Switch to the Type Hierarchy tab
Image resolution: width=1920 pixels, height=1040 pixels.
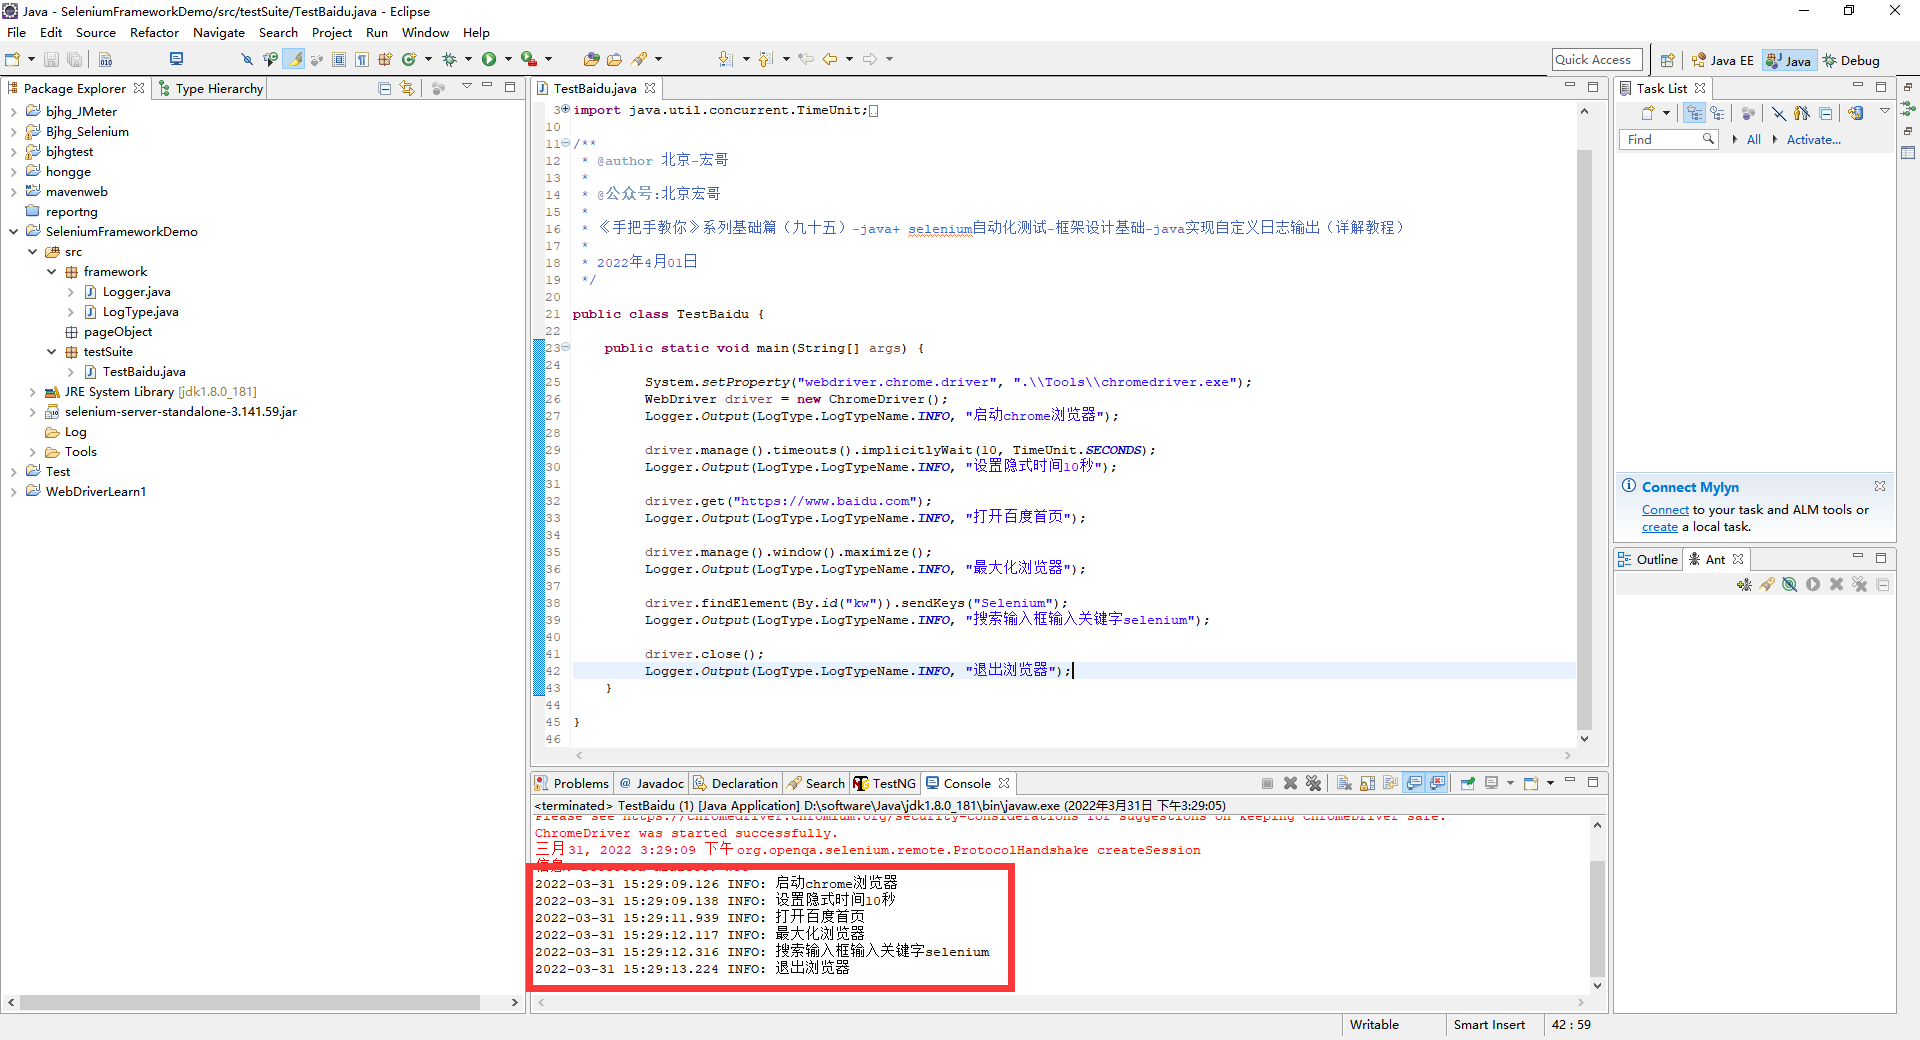pyautogui.click(x=210, y=88)
